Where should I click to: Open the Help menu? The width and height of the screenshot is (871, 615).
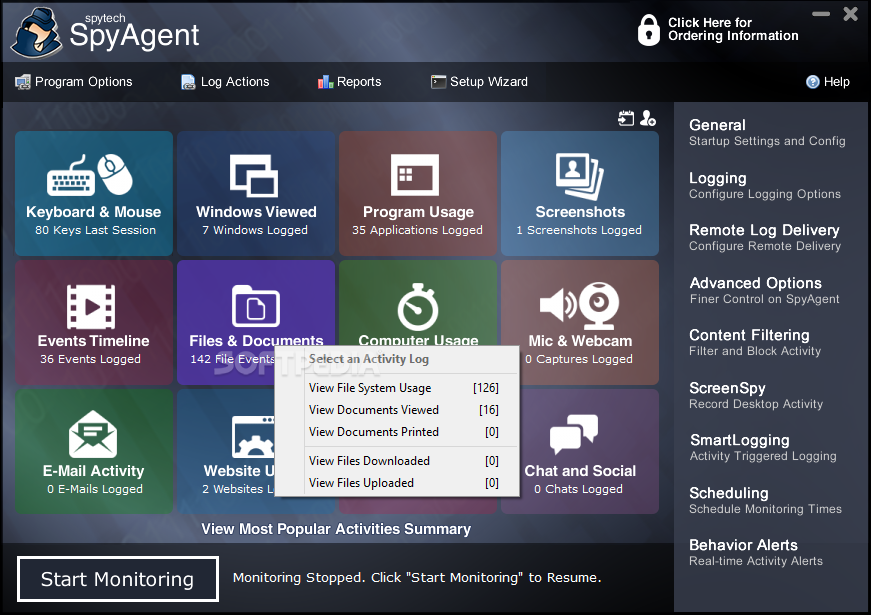pos(828,82)
